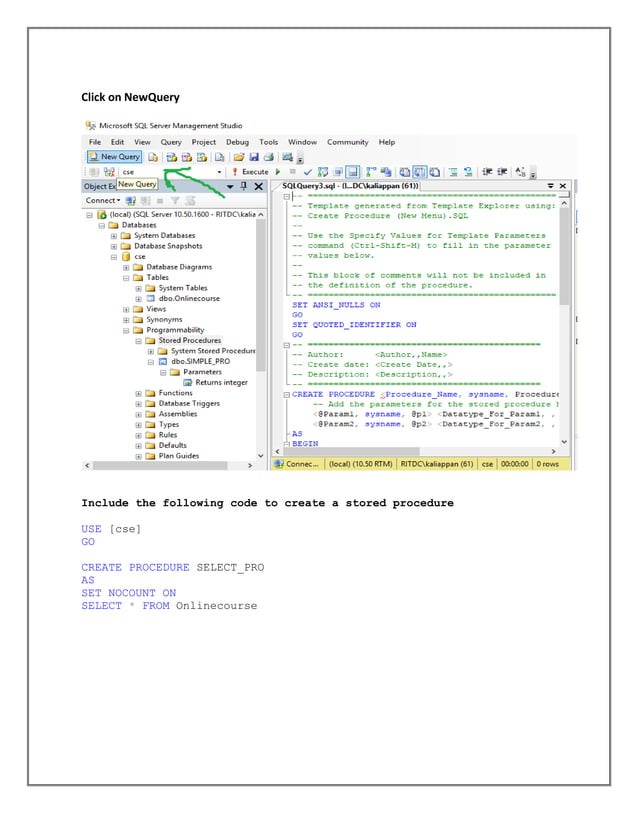Screen dimensions: 638x813
Task: Click the green Debug play icon
Action: [278, 172]
